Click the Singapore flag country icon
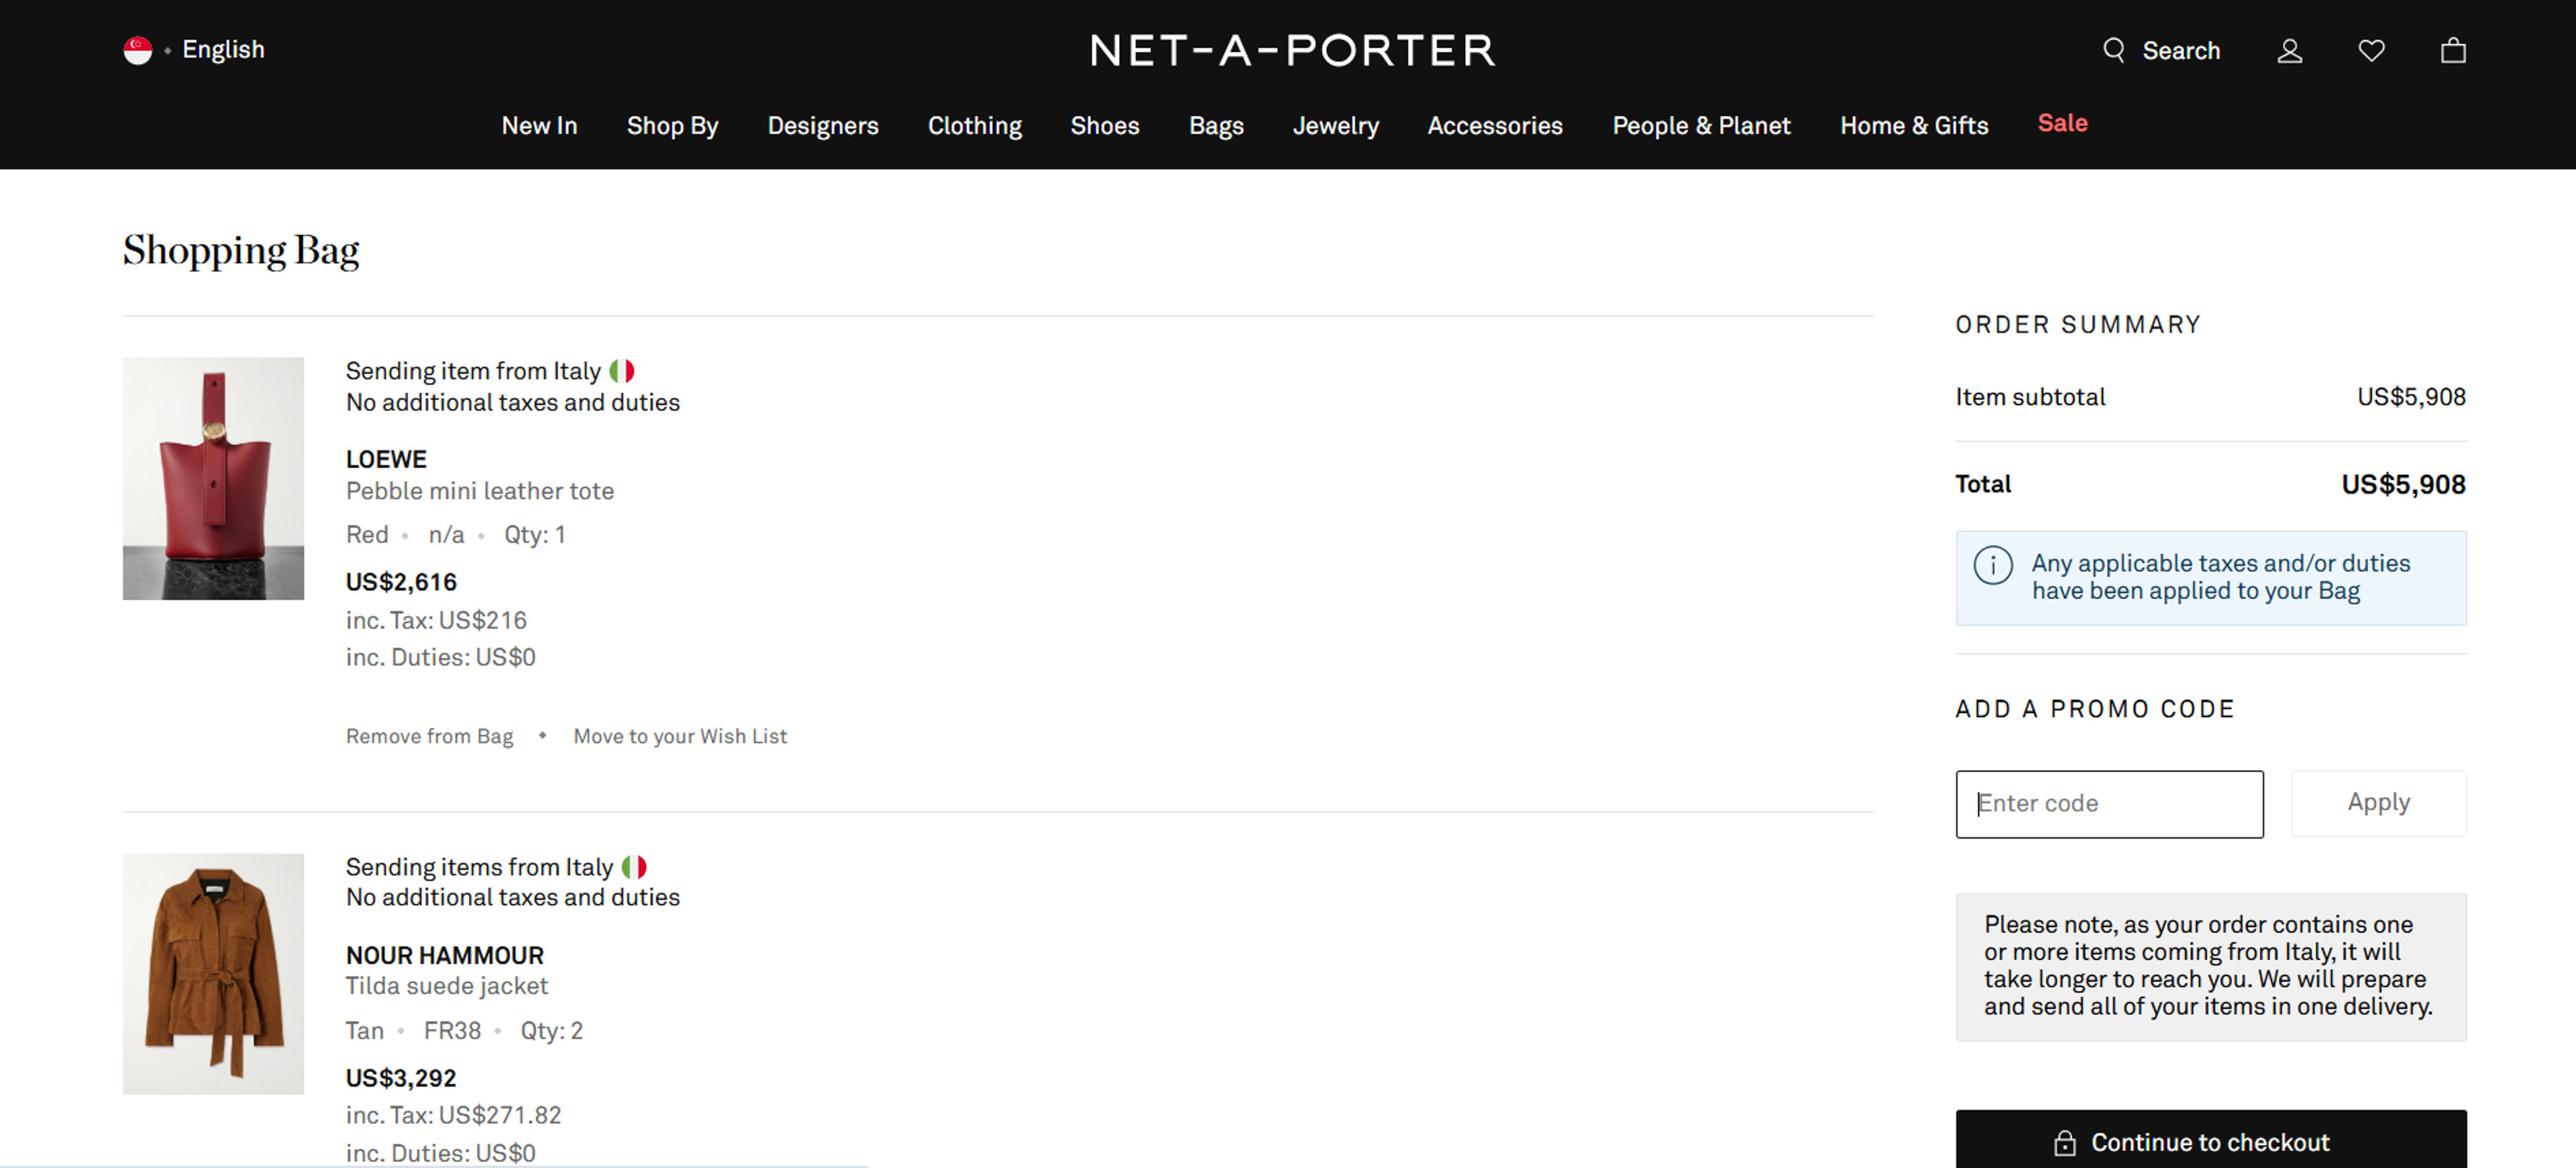This screenshot has height=1168, width=2576. pos(138,50)
